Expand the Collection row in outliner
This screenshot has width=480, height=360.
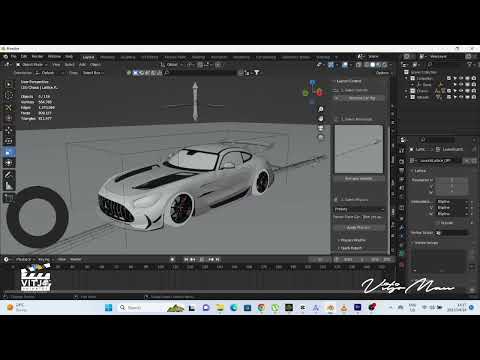click(406, 78)
